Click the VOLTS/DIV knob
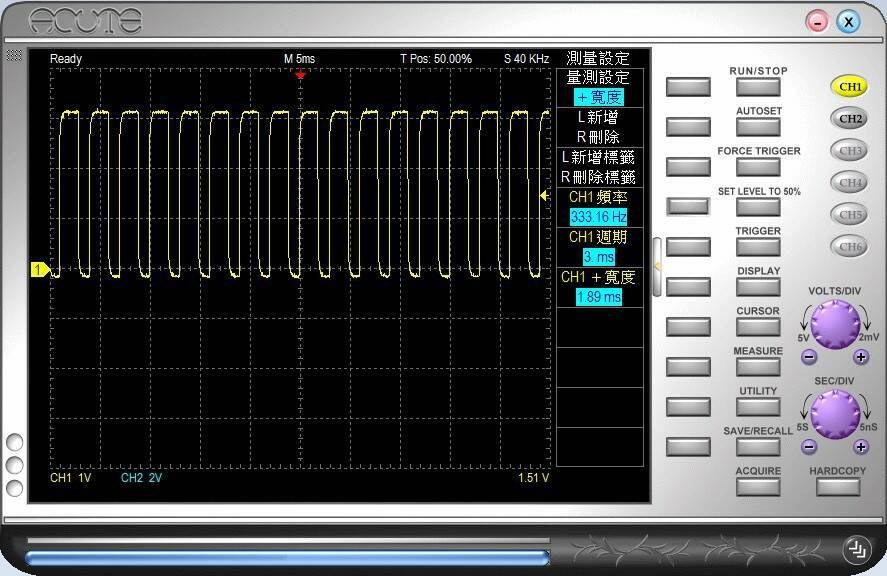The width and height of the screenshot is (887, 576). [836, 324]
